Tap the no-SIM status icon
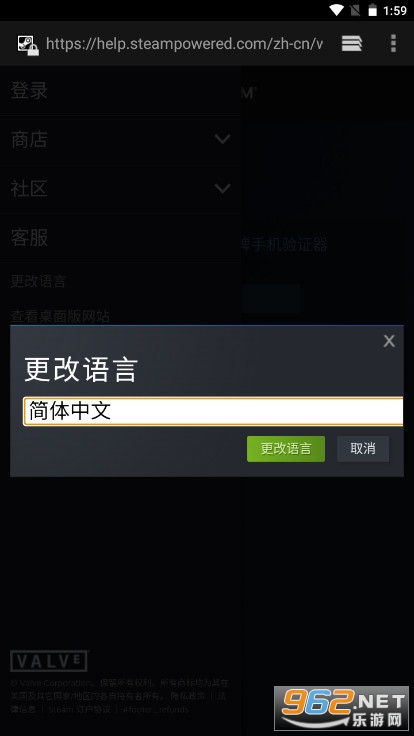This screenshot has height=736, width=414. point(355,10)
